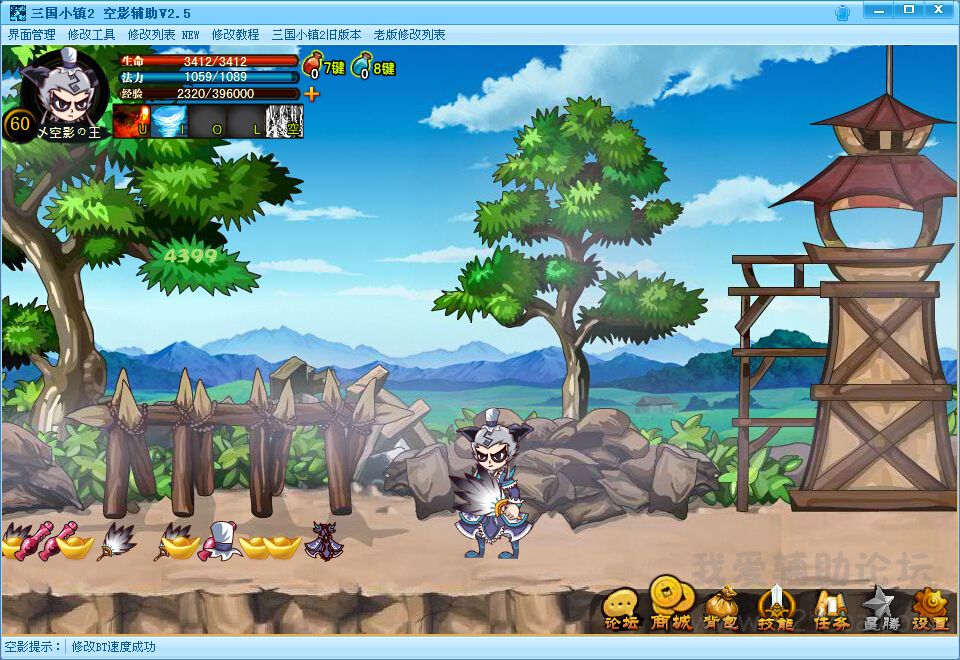This screenshot has height=660, width=960.
Task: Open the 修改列表 NEW menu
Action: 163,35
